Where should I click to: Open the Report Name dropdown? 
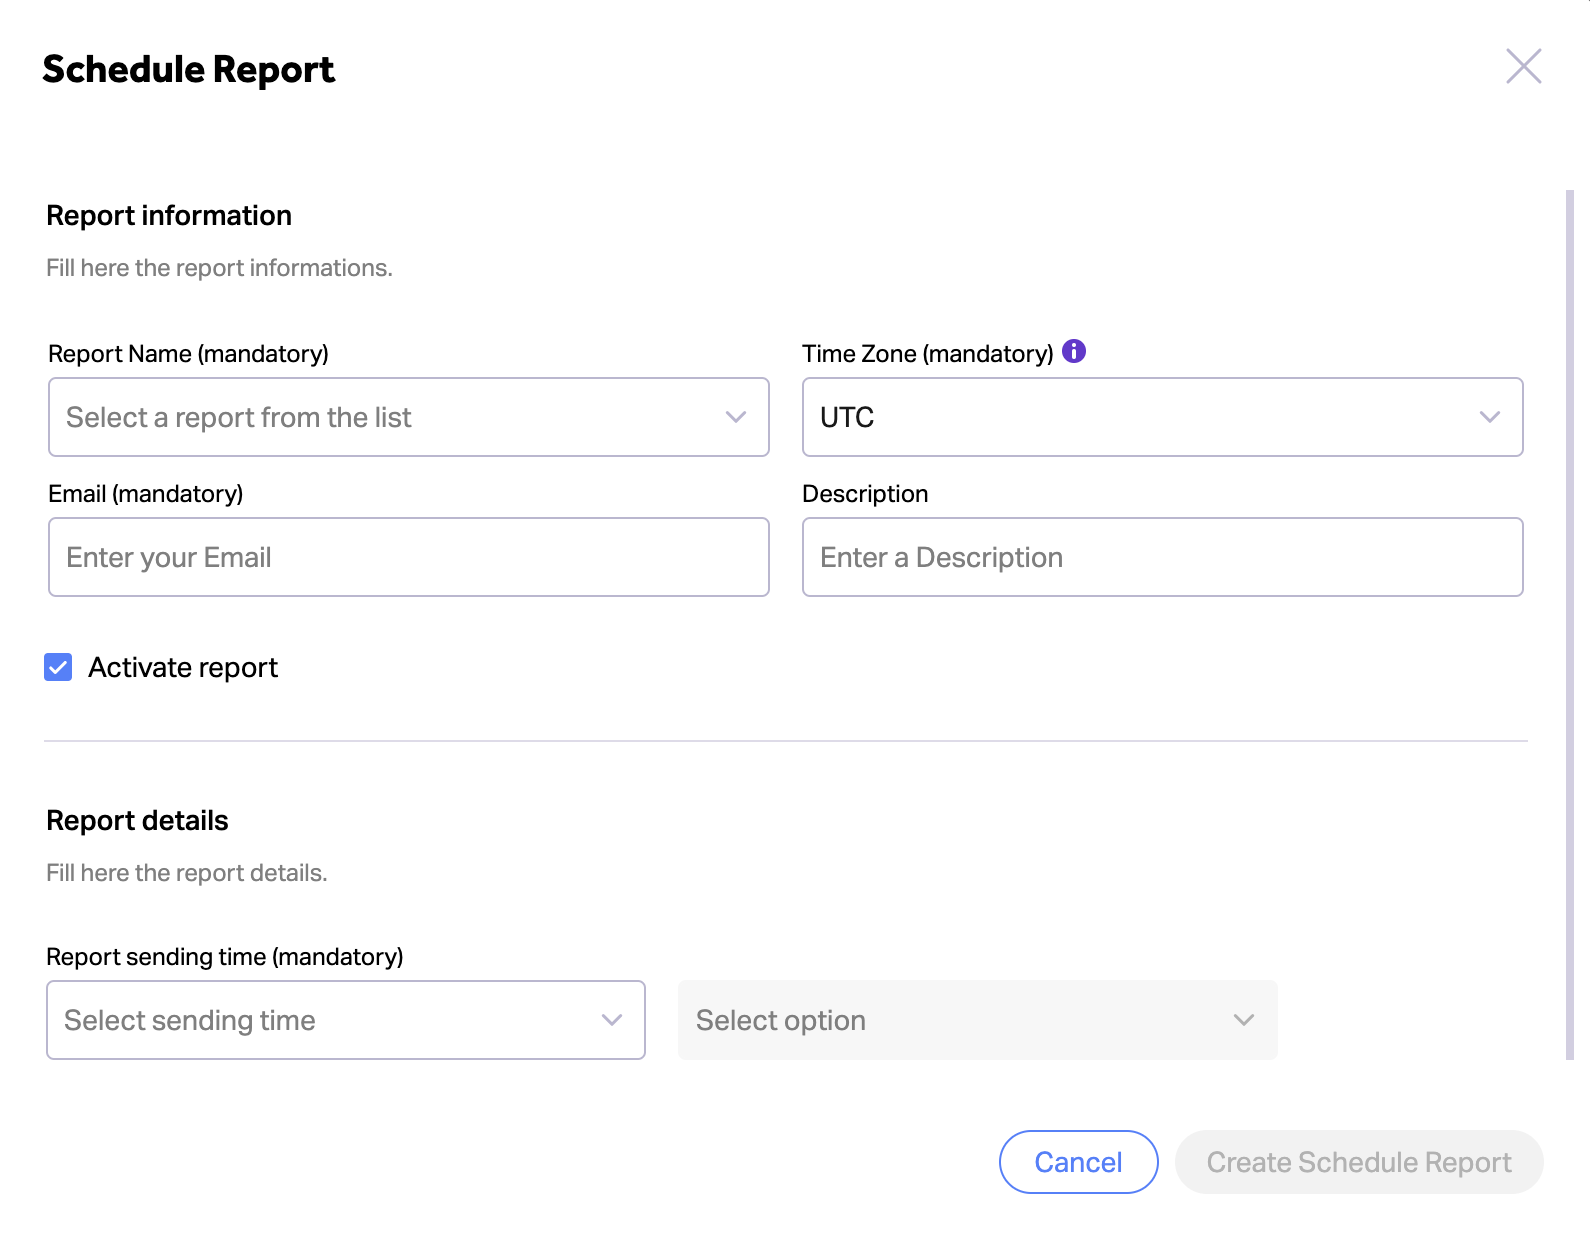tap(409, 417)
